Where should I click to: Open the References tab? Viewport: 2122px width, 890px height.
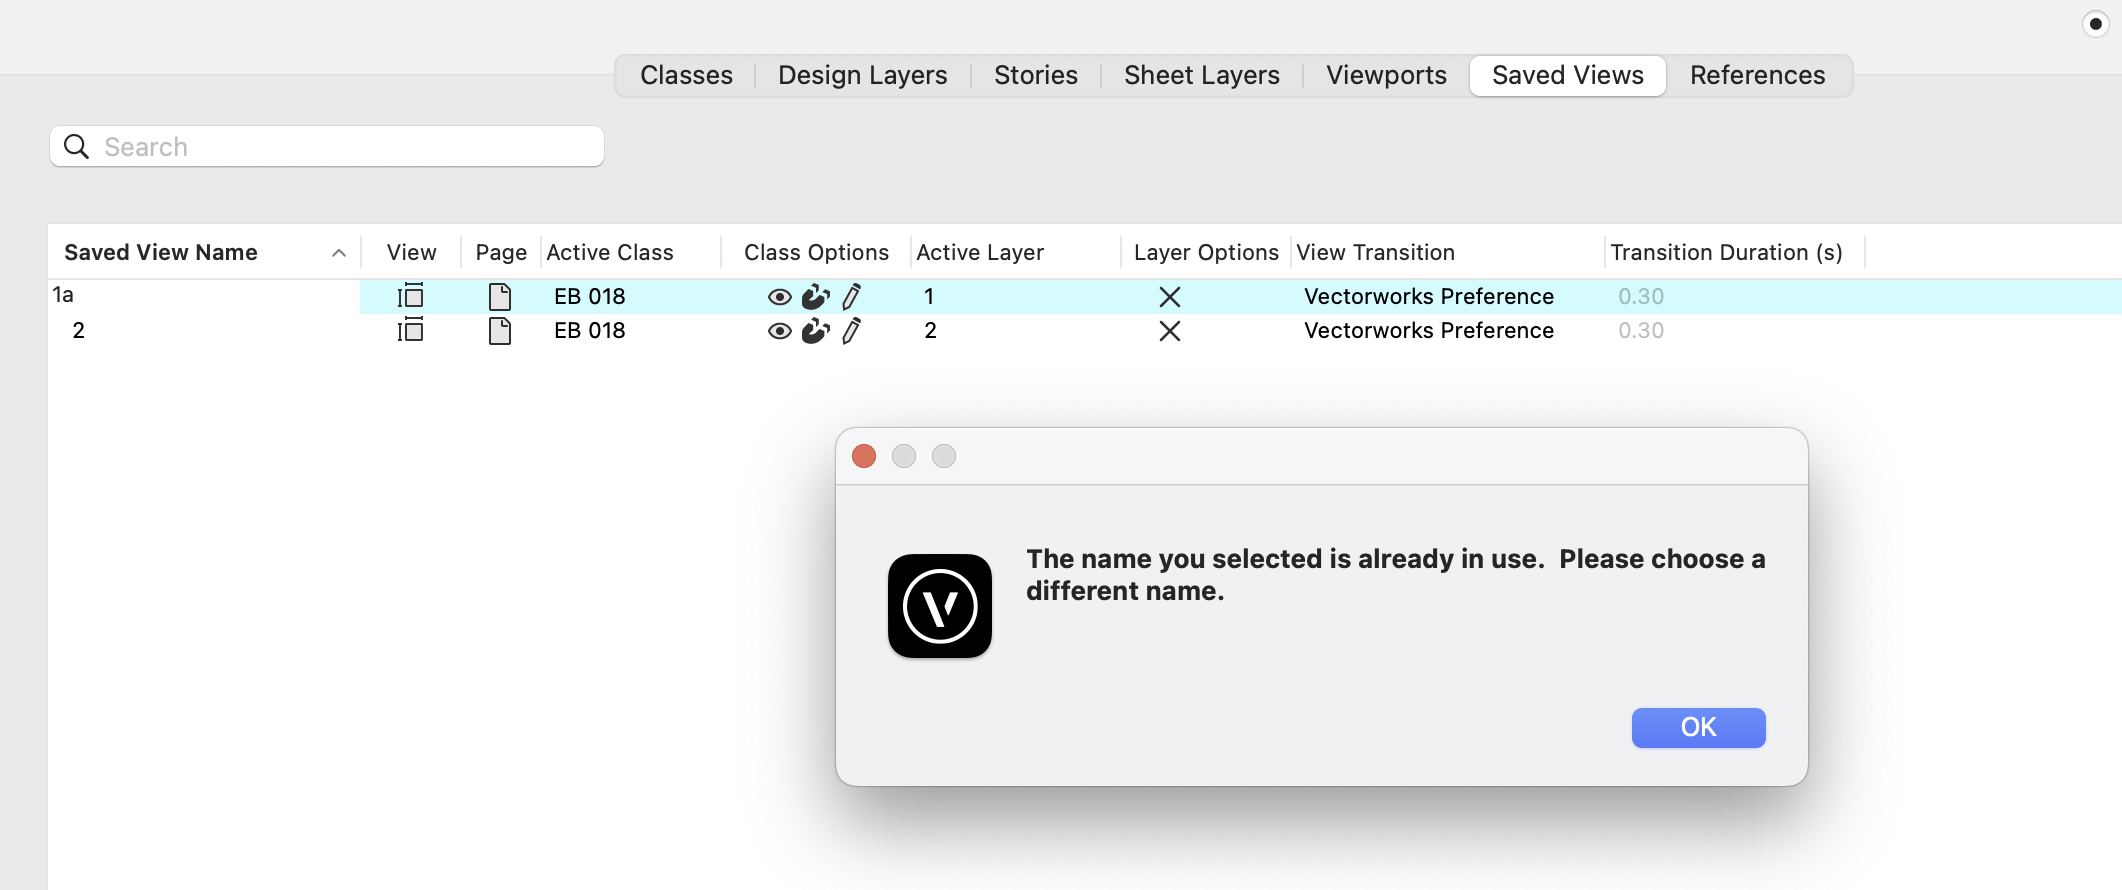(1757, 75)
